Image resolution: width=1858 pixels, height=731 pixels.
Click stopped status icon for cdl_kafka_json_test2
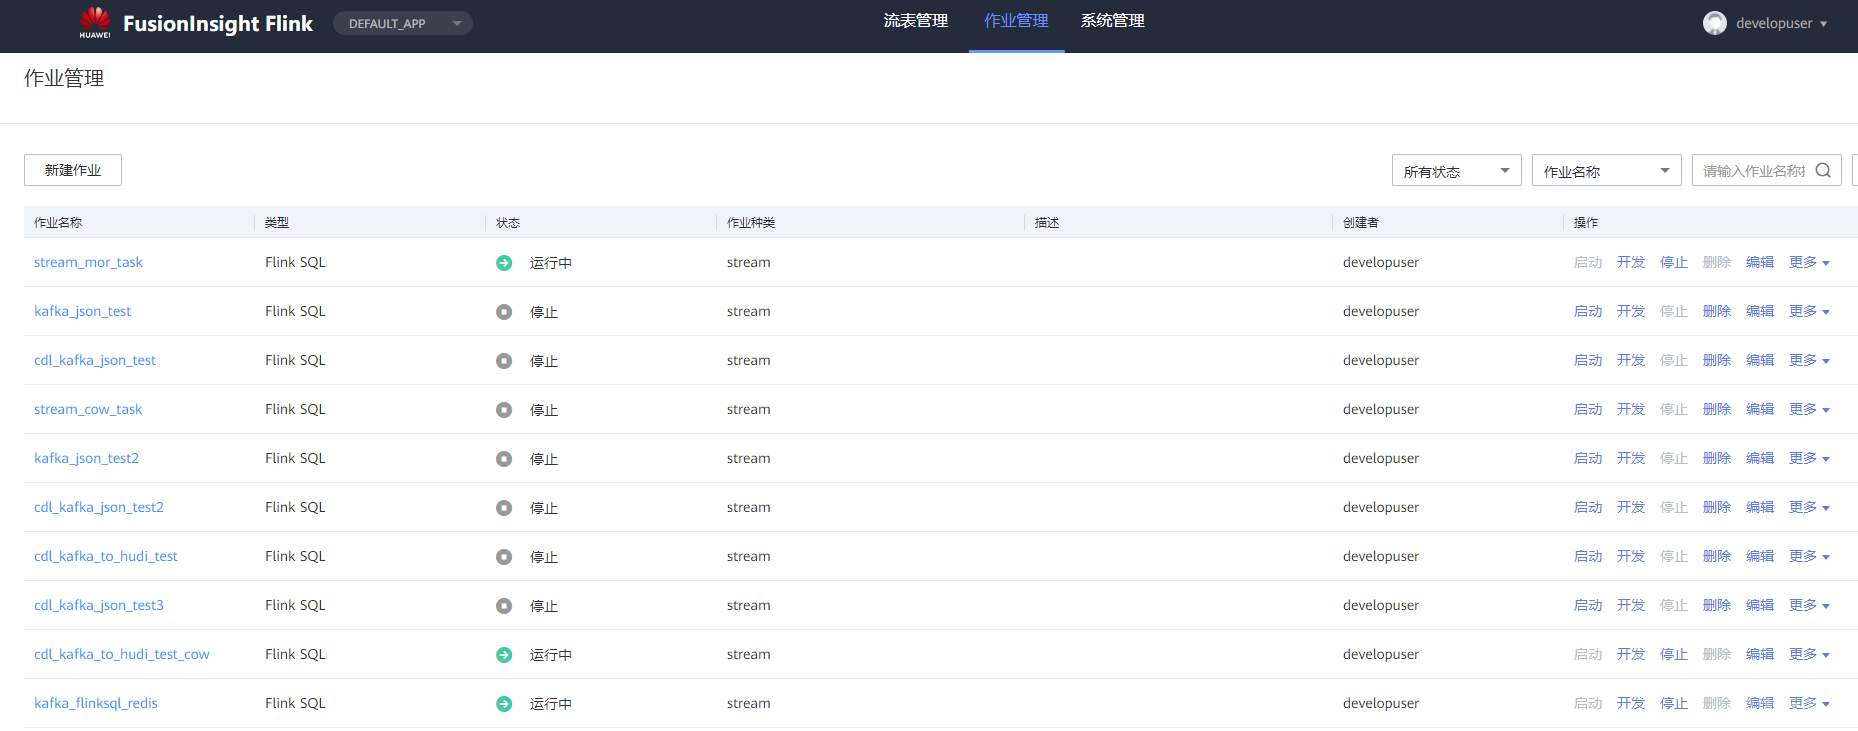click(x=504, y=508)
